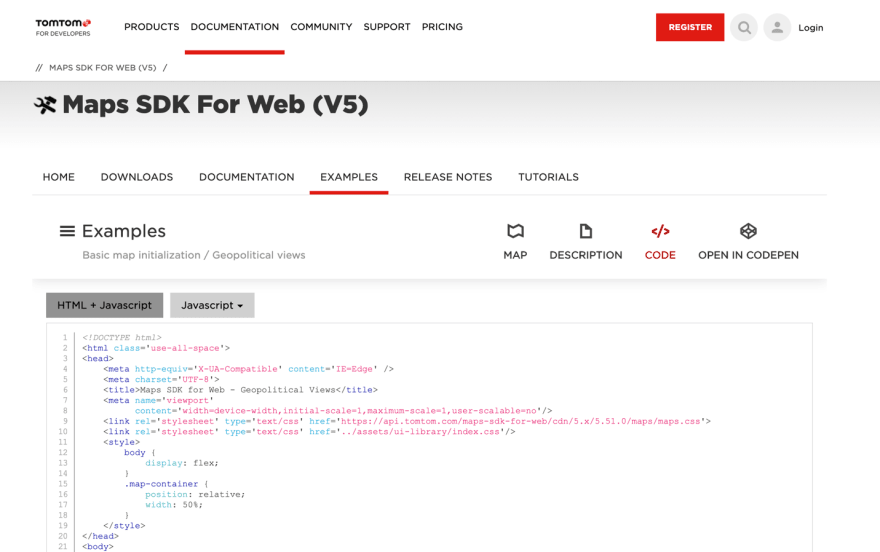Click the Maps SDK For Web (V5) title
The height and width of the screenshot is (552, 880).
[215, 105]
